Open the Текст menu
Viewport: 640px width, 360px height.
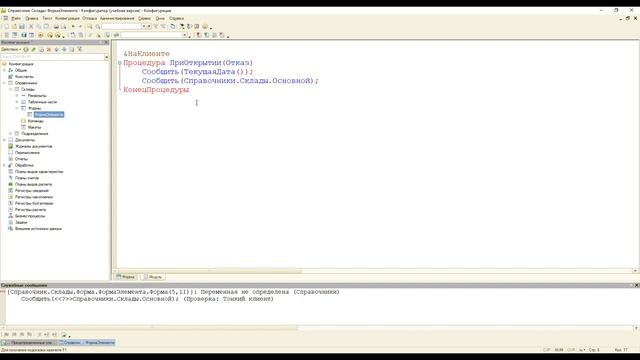[47, 18]
